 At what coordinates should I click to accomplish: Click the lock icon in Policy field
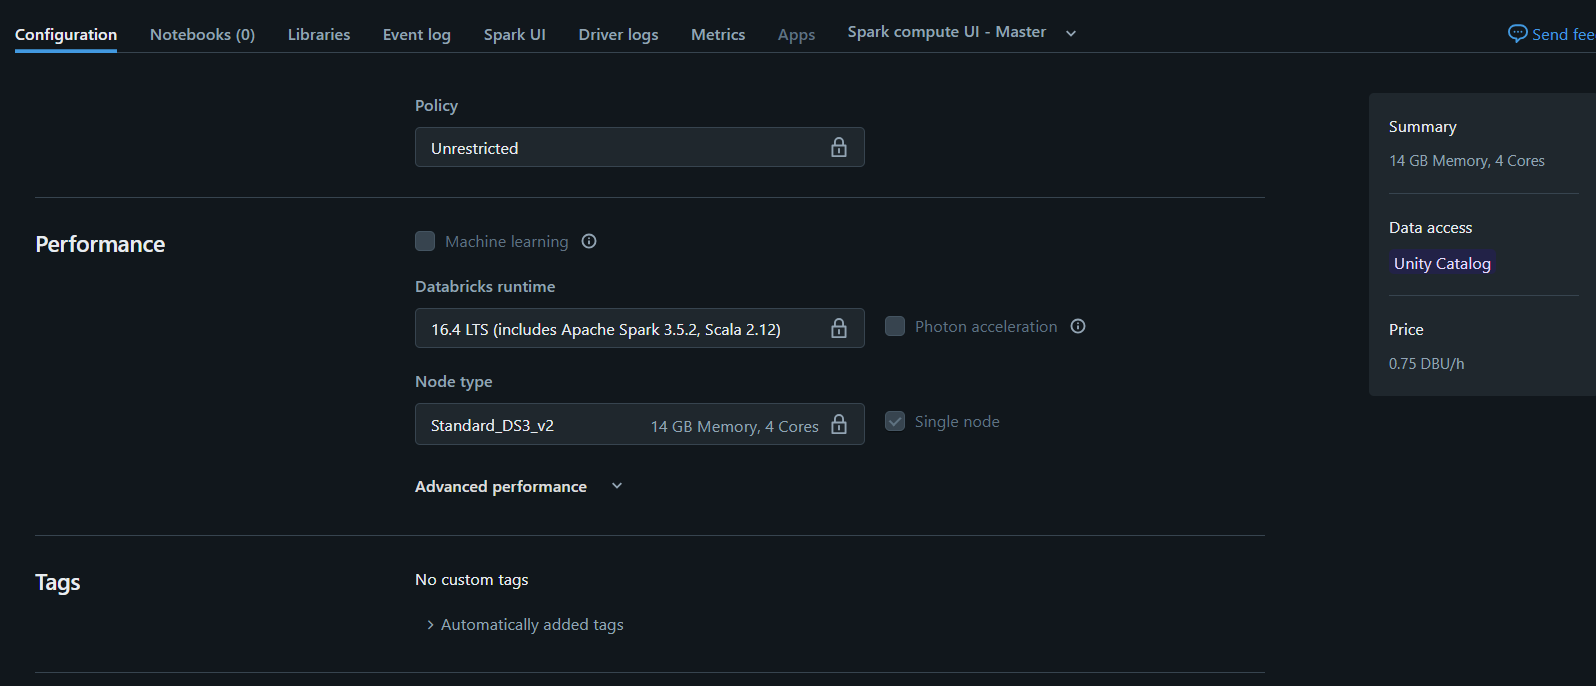[839, 147]
